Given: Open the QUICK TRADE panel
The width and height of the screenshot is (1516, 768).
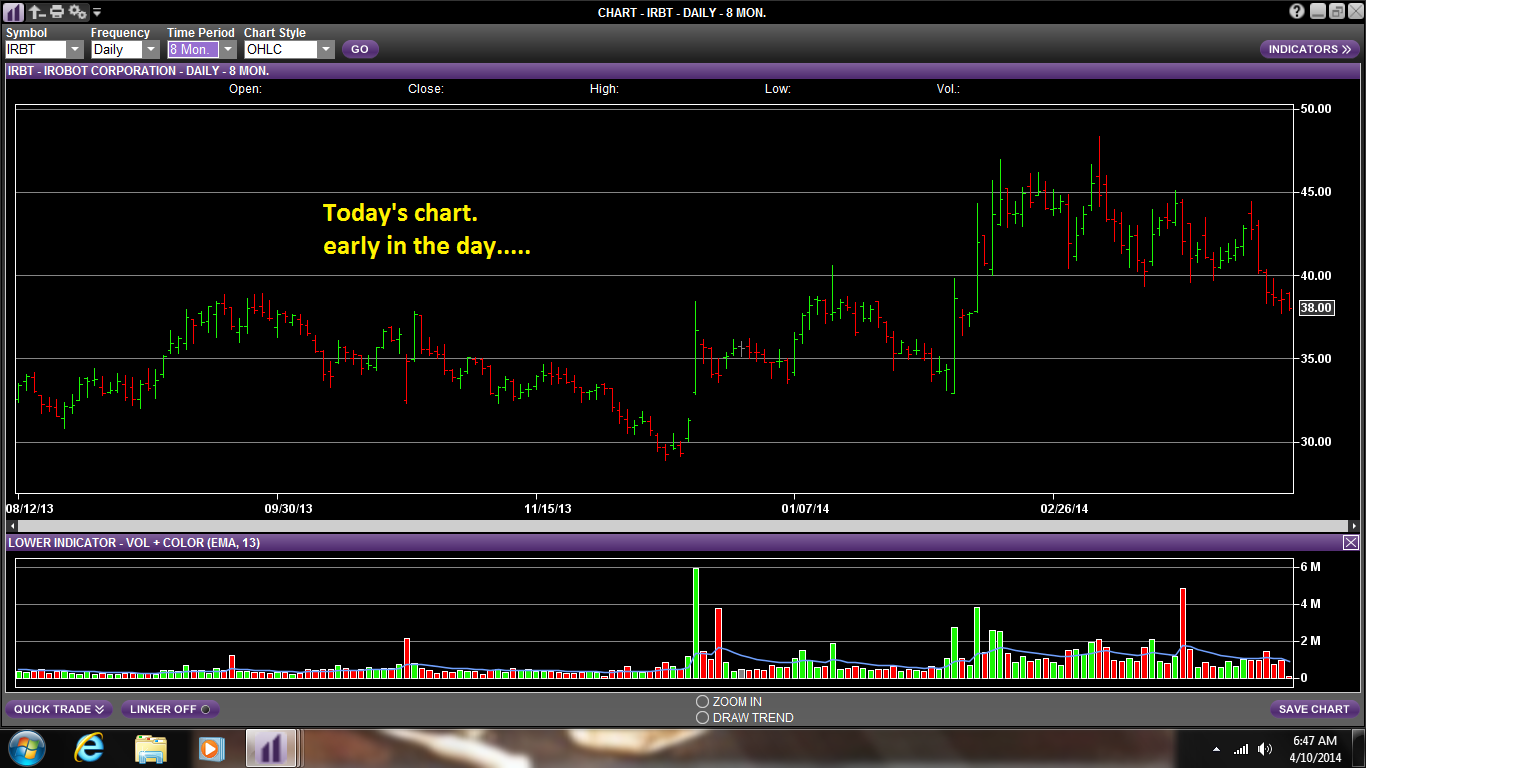Looking at the screenshot, I should coord(59,709).
